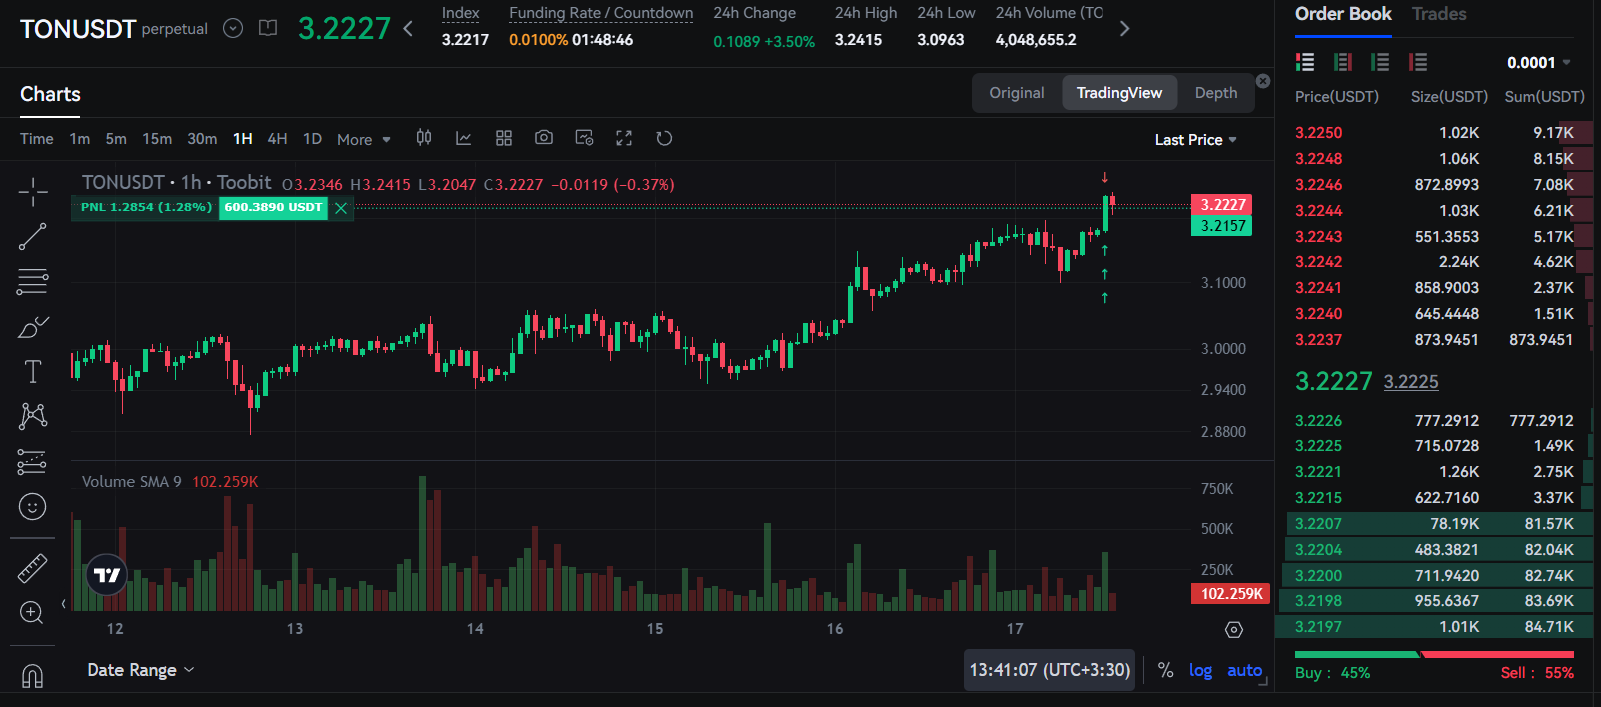Open the 13:41:07 timezone selector
This screenshot has width=1601, height=707.
[x=1049, y=670]
